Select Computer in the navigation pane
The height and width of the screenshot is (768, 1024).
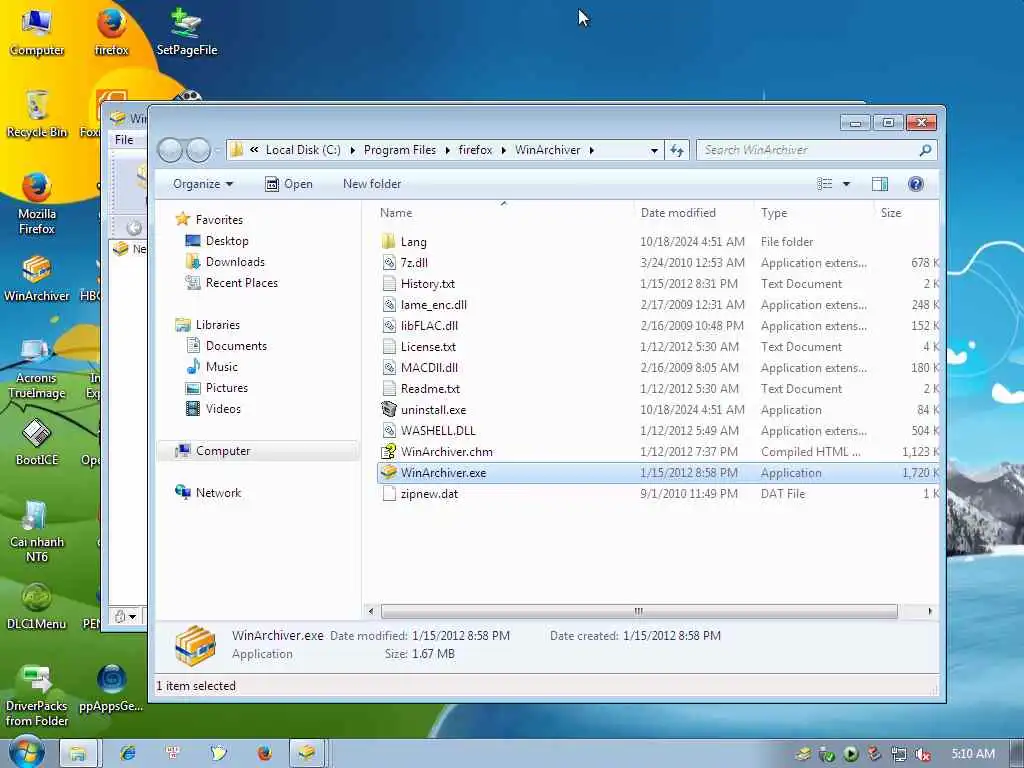click(x=223, y=451)
